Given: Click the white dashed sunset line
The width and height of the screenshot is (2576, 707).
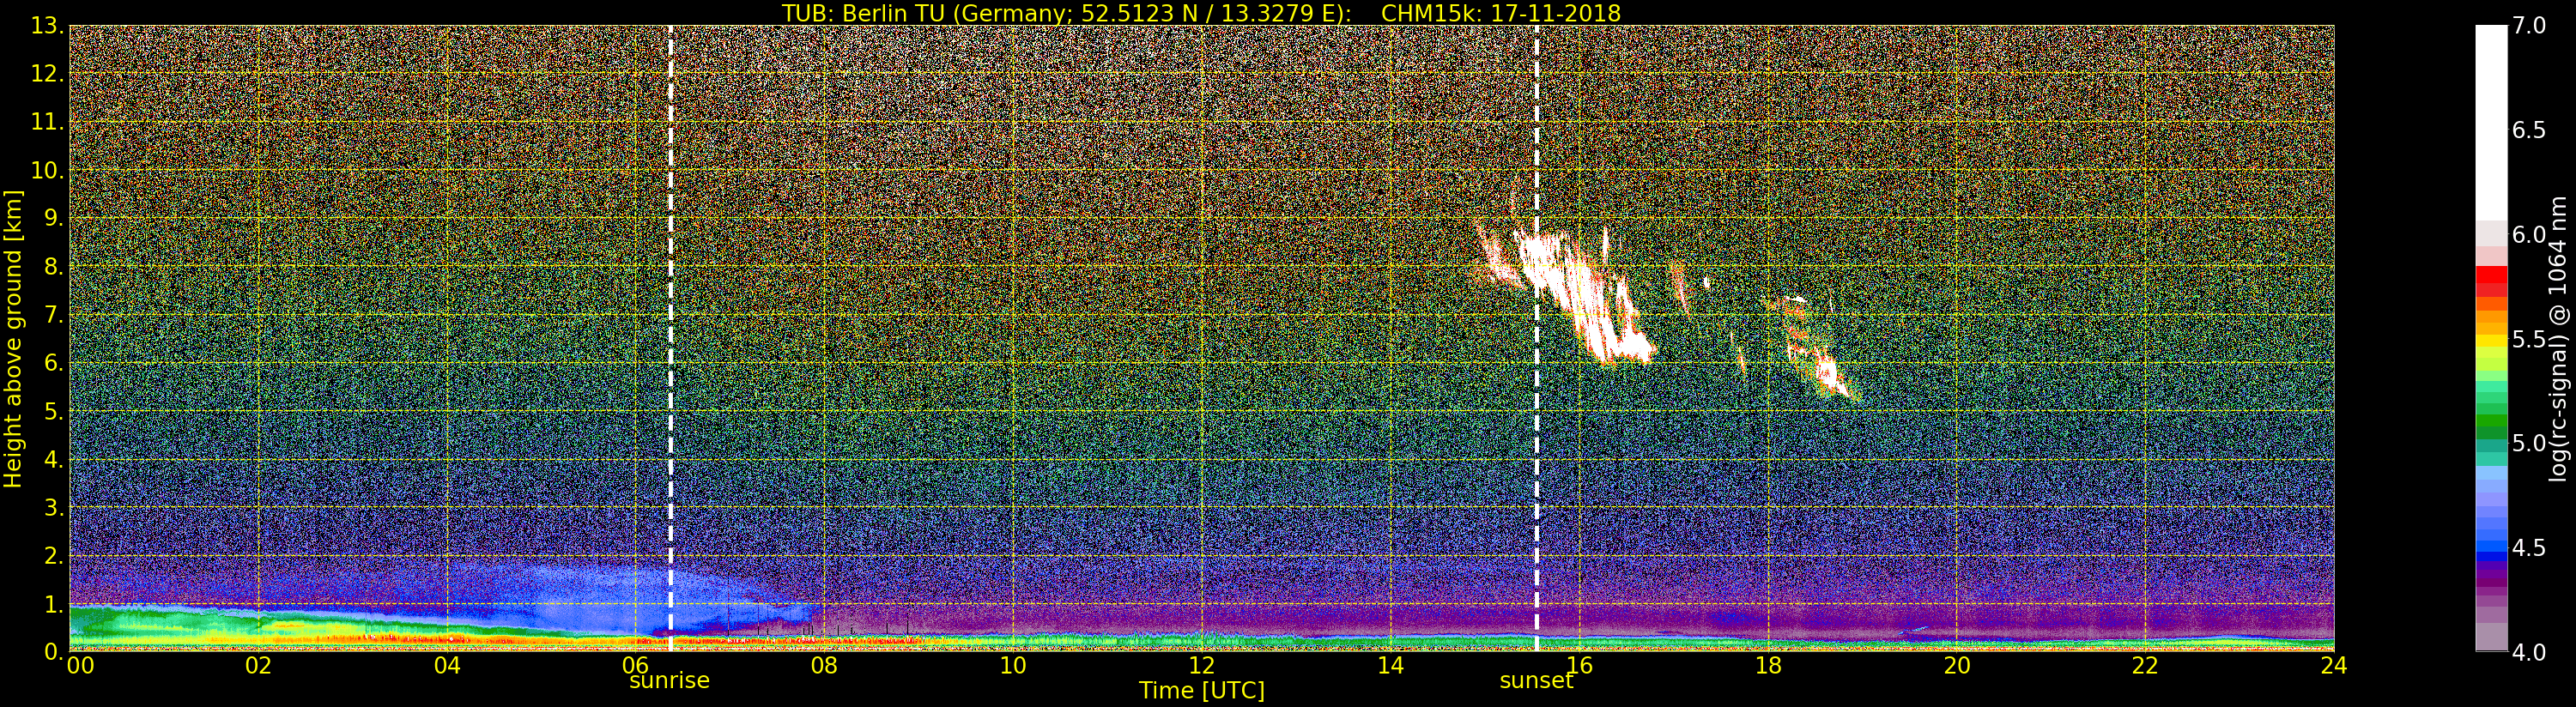Looking at the screenshot, I should click(1536, 338).
